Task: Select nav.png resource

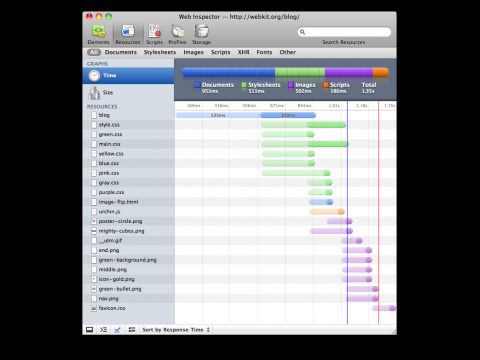Action: (128, 299)
